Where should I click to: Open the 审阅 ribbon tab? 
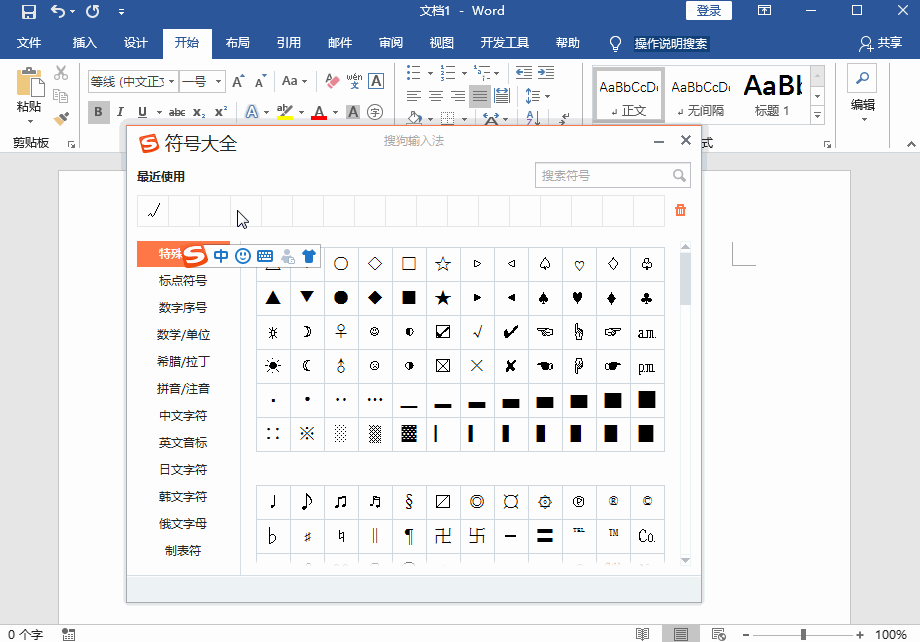click(390, 43)
